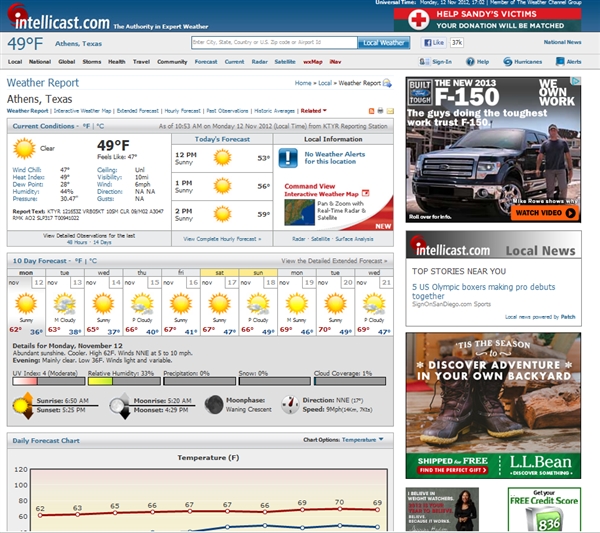The width and height of the screenshot is (600, 533).
Task: Click the Facebook Like button
Action: tap(434, 42)
